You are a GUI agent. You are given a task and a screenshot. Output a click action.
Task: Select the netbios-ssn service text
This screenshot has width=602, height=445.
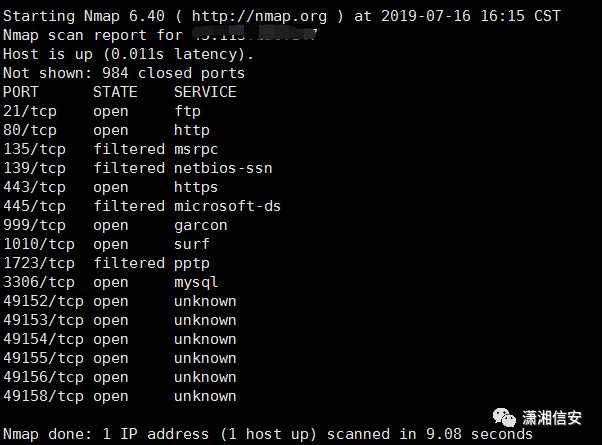point(223,168)
